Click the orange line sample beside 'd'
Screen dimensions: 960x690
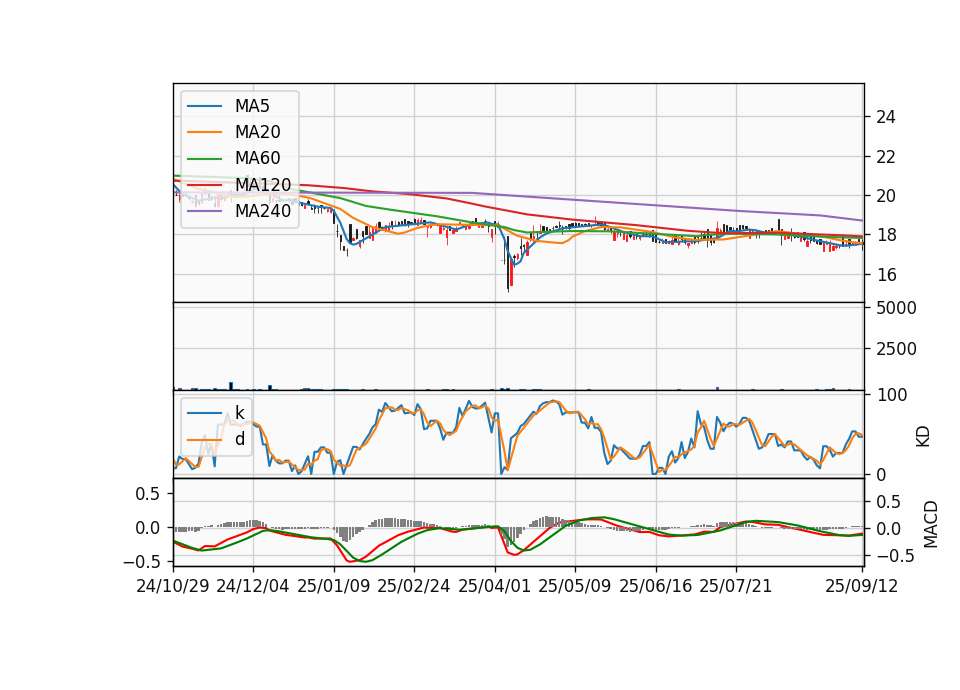point(204,440)
